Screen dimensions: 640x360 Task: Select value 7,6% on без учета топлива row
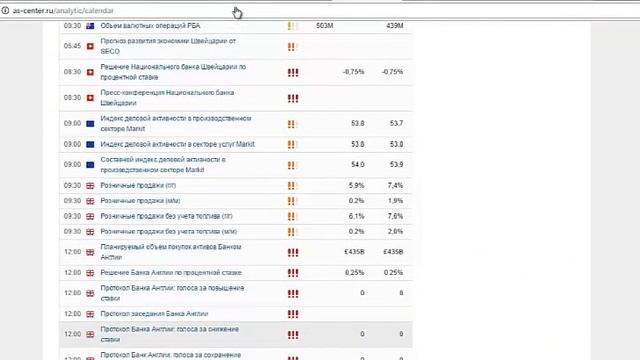pos(395,216)
